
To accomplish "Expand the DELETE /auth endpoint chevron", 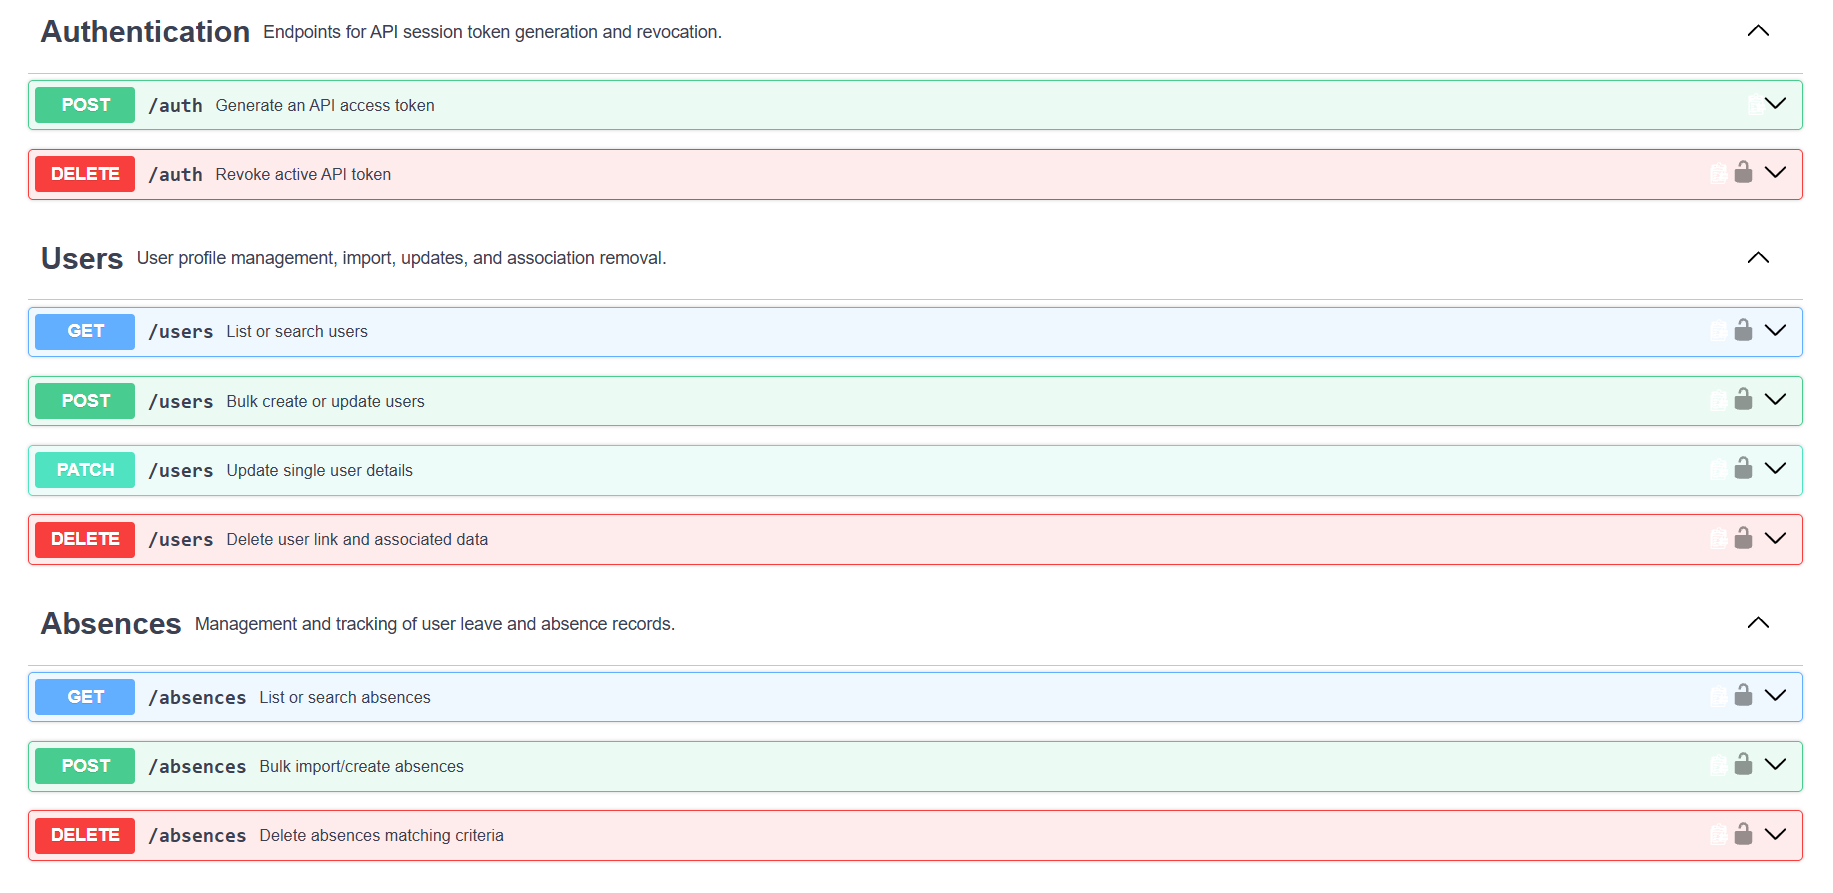I will [1776, 172].
